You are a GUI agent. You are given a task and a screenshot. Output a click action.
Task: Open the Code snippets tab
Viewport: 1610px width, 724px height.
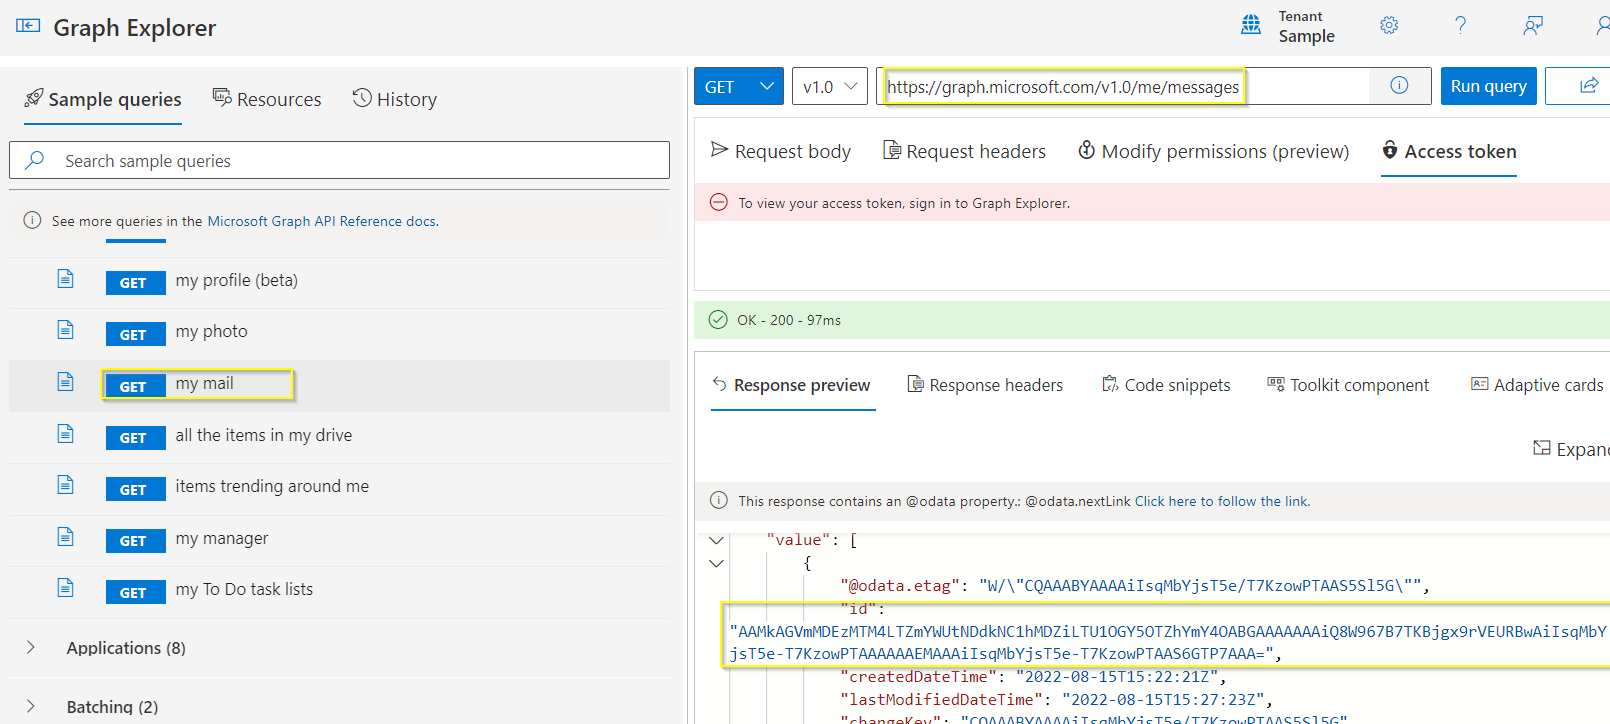tap(1166, 385)
